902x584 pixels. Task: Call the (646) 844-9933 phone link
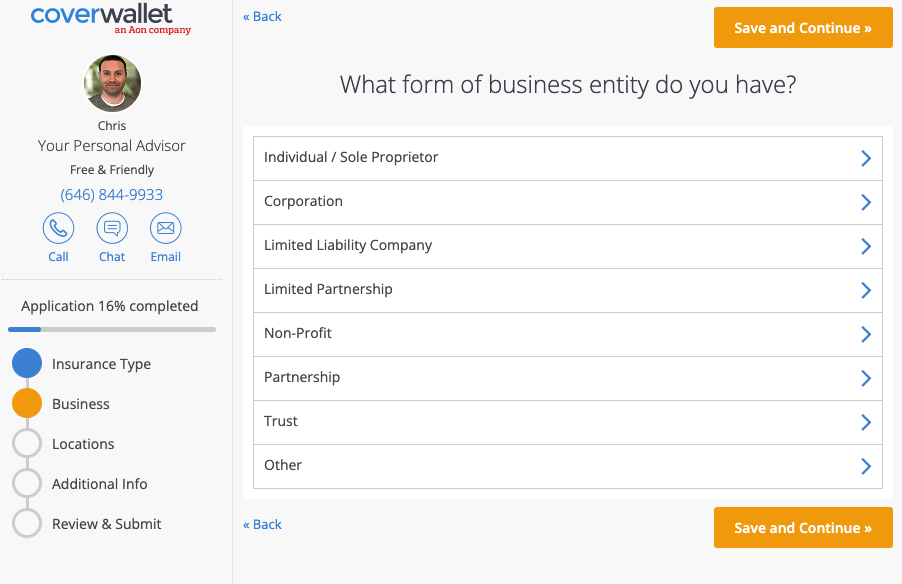(111, 194)
